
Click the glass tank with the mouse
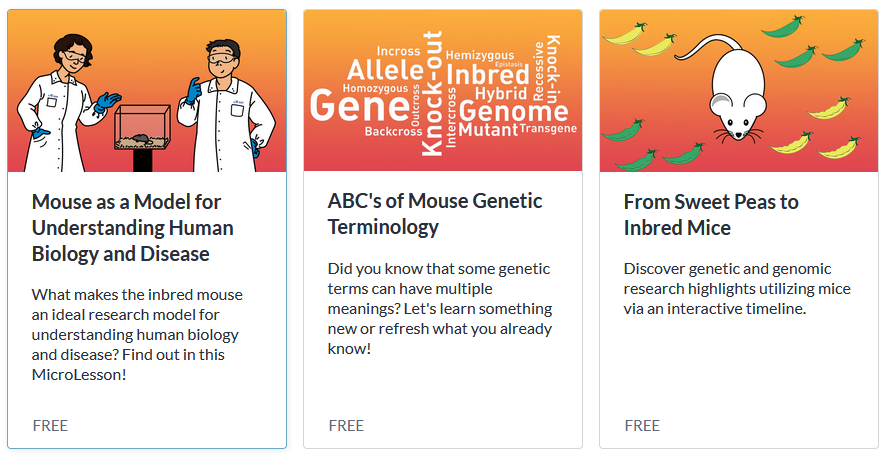[143, 127]
